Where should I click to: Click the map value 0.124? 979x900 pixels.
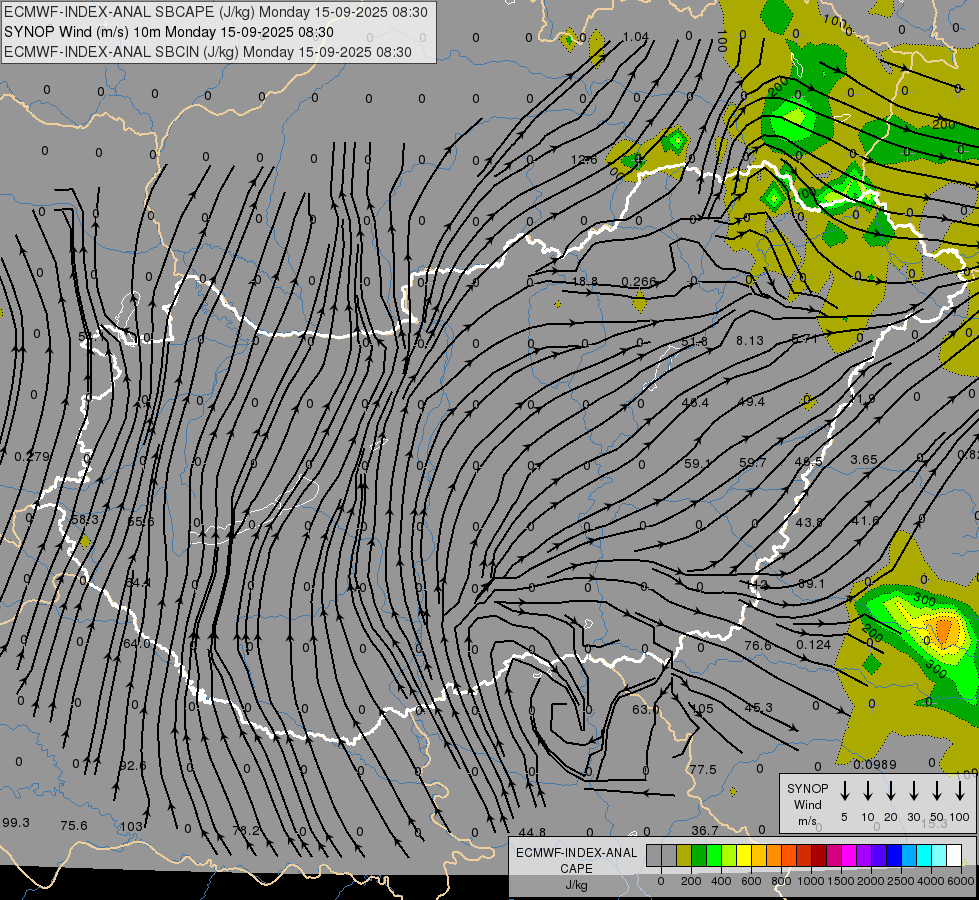(x=814, y=644)
